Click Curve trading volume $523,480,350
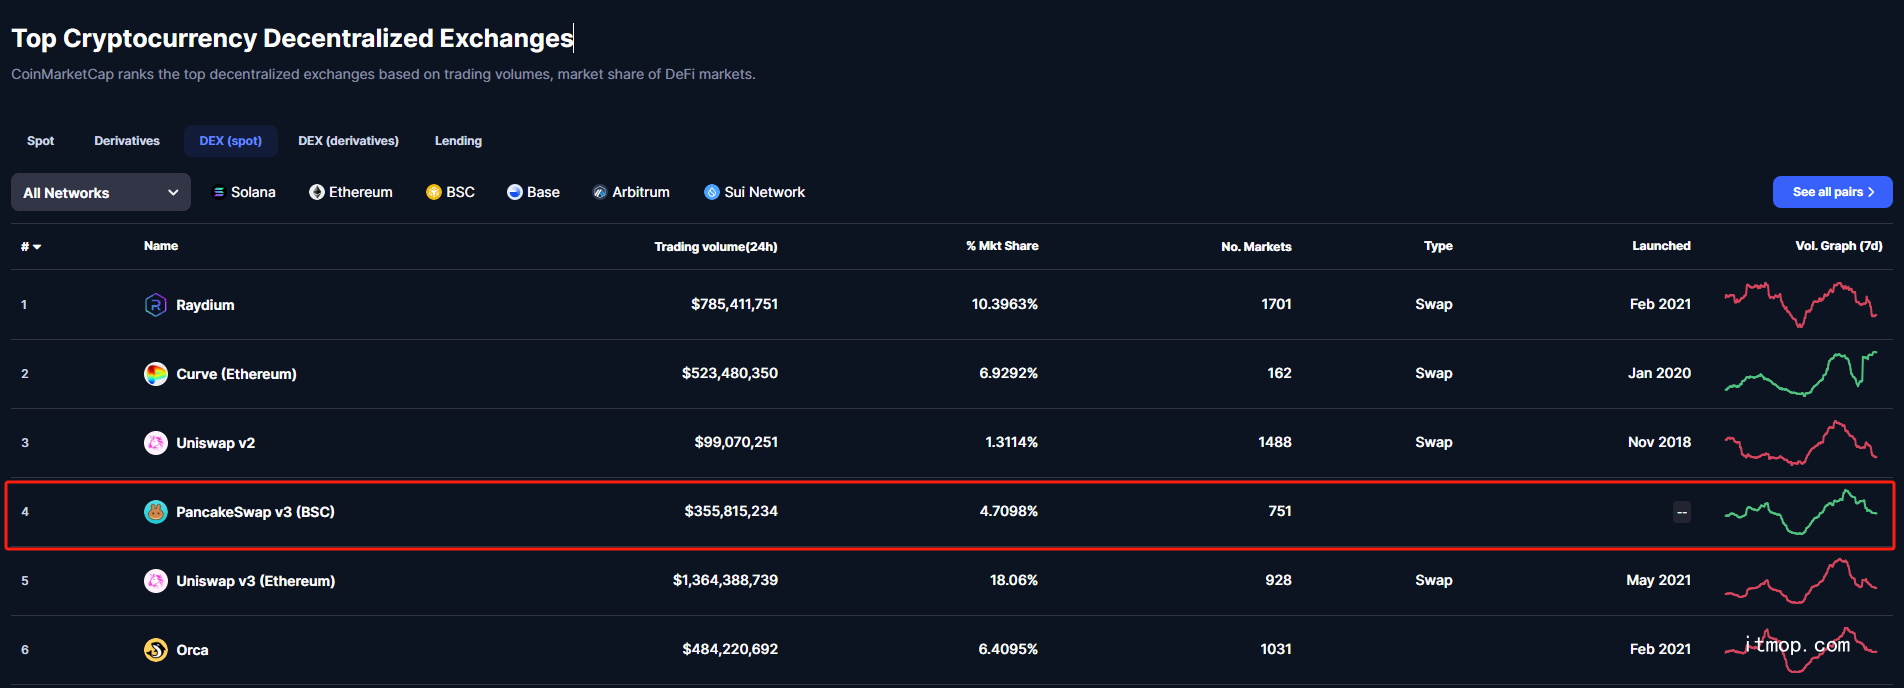This screenshot has height=688, width=1904. point(730,373)
